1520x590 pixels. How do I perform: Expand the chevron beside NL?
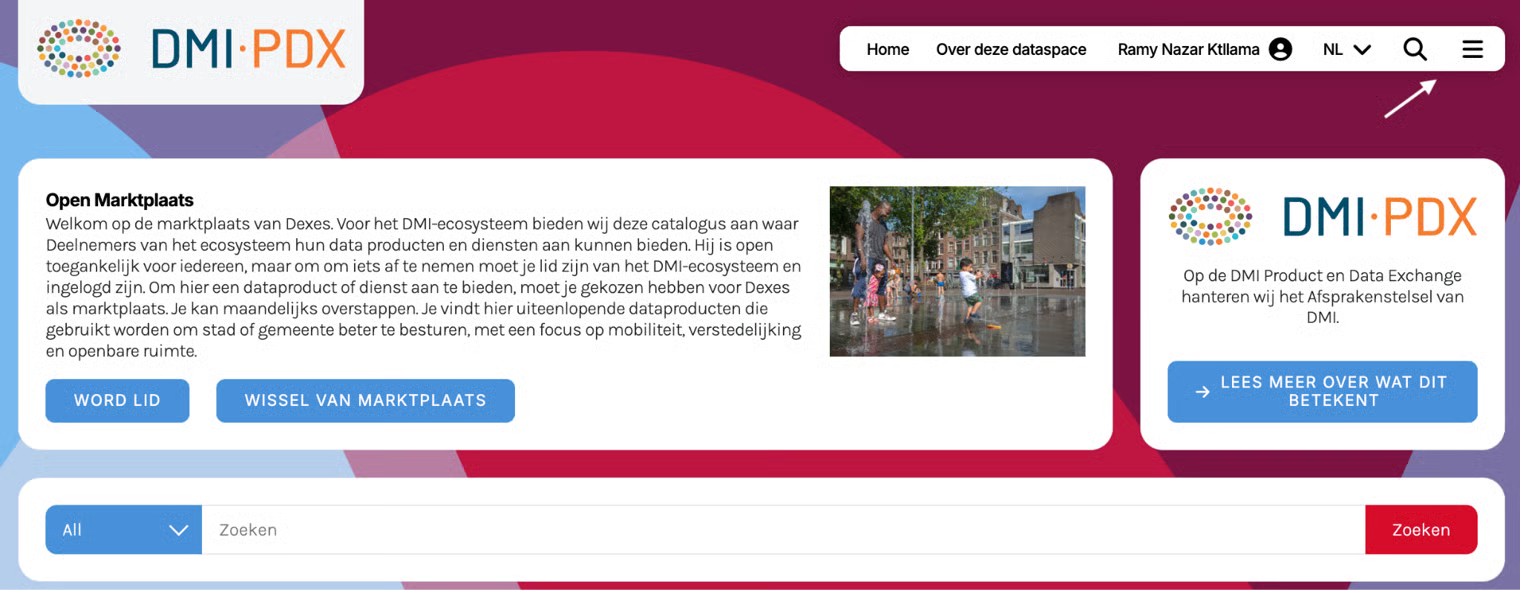(1361, 49)
